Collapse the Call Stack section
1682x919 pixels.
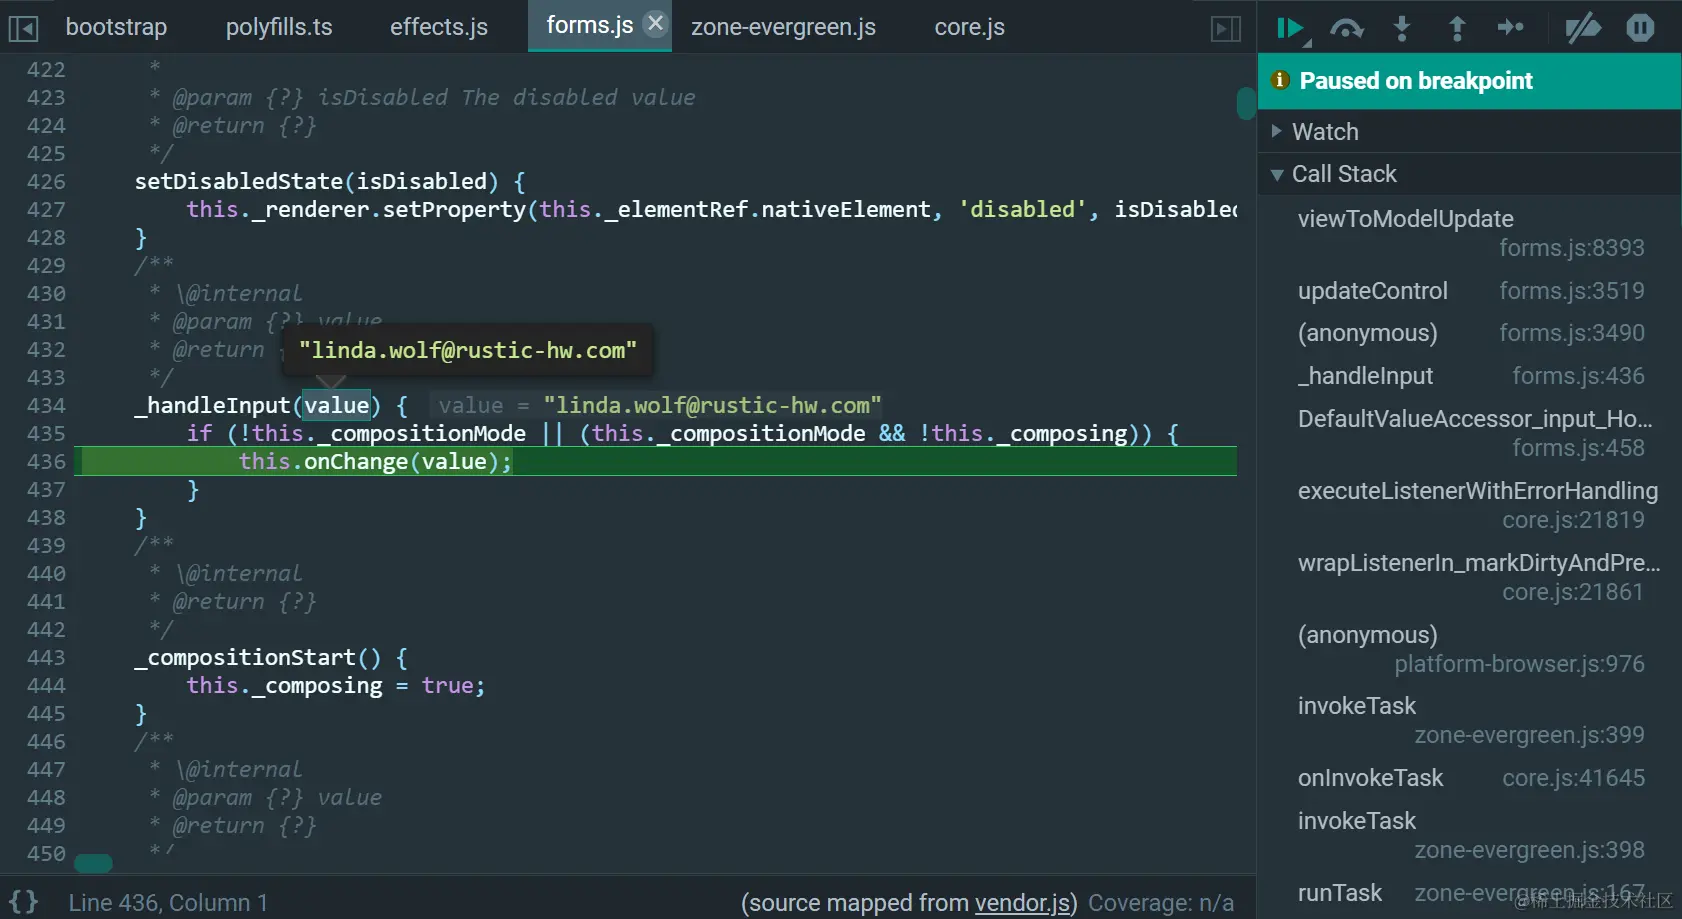click(1469, 174)
